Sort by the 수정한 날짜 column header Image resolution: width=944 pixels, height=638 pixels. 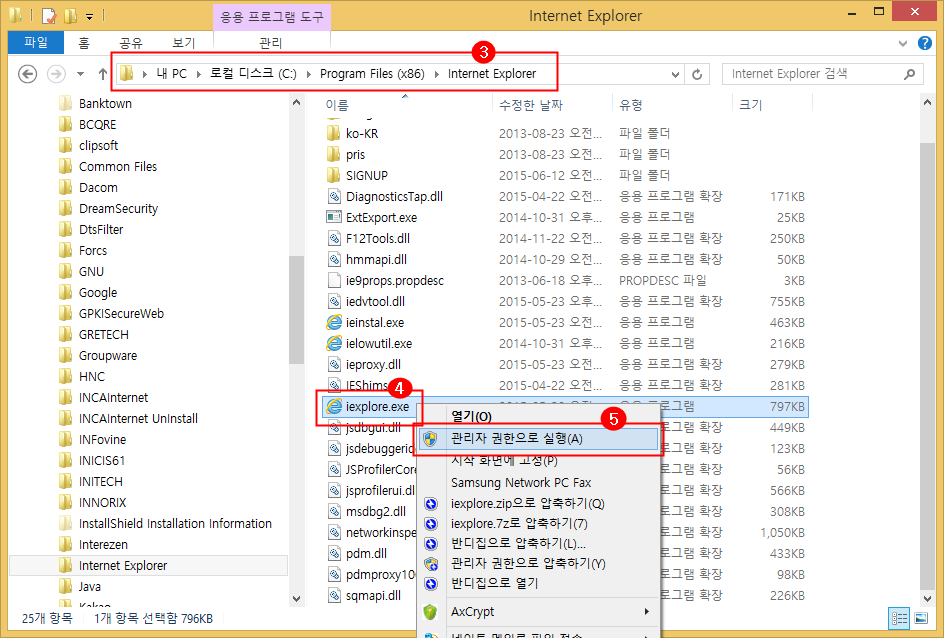[530, 105]
